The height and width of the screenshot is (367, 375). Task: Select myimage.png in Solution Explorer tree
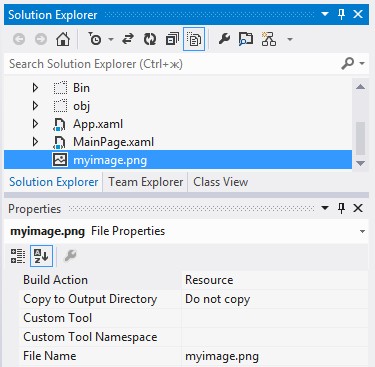click(x=178, y=160)
